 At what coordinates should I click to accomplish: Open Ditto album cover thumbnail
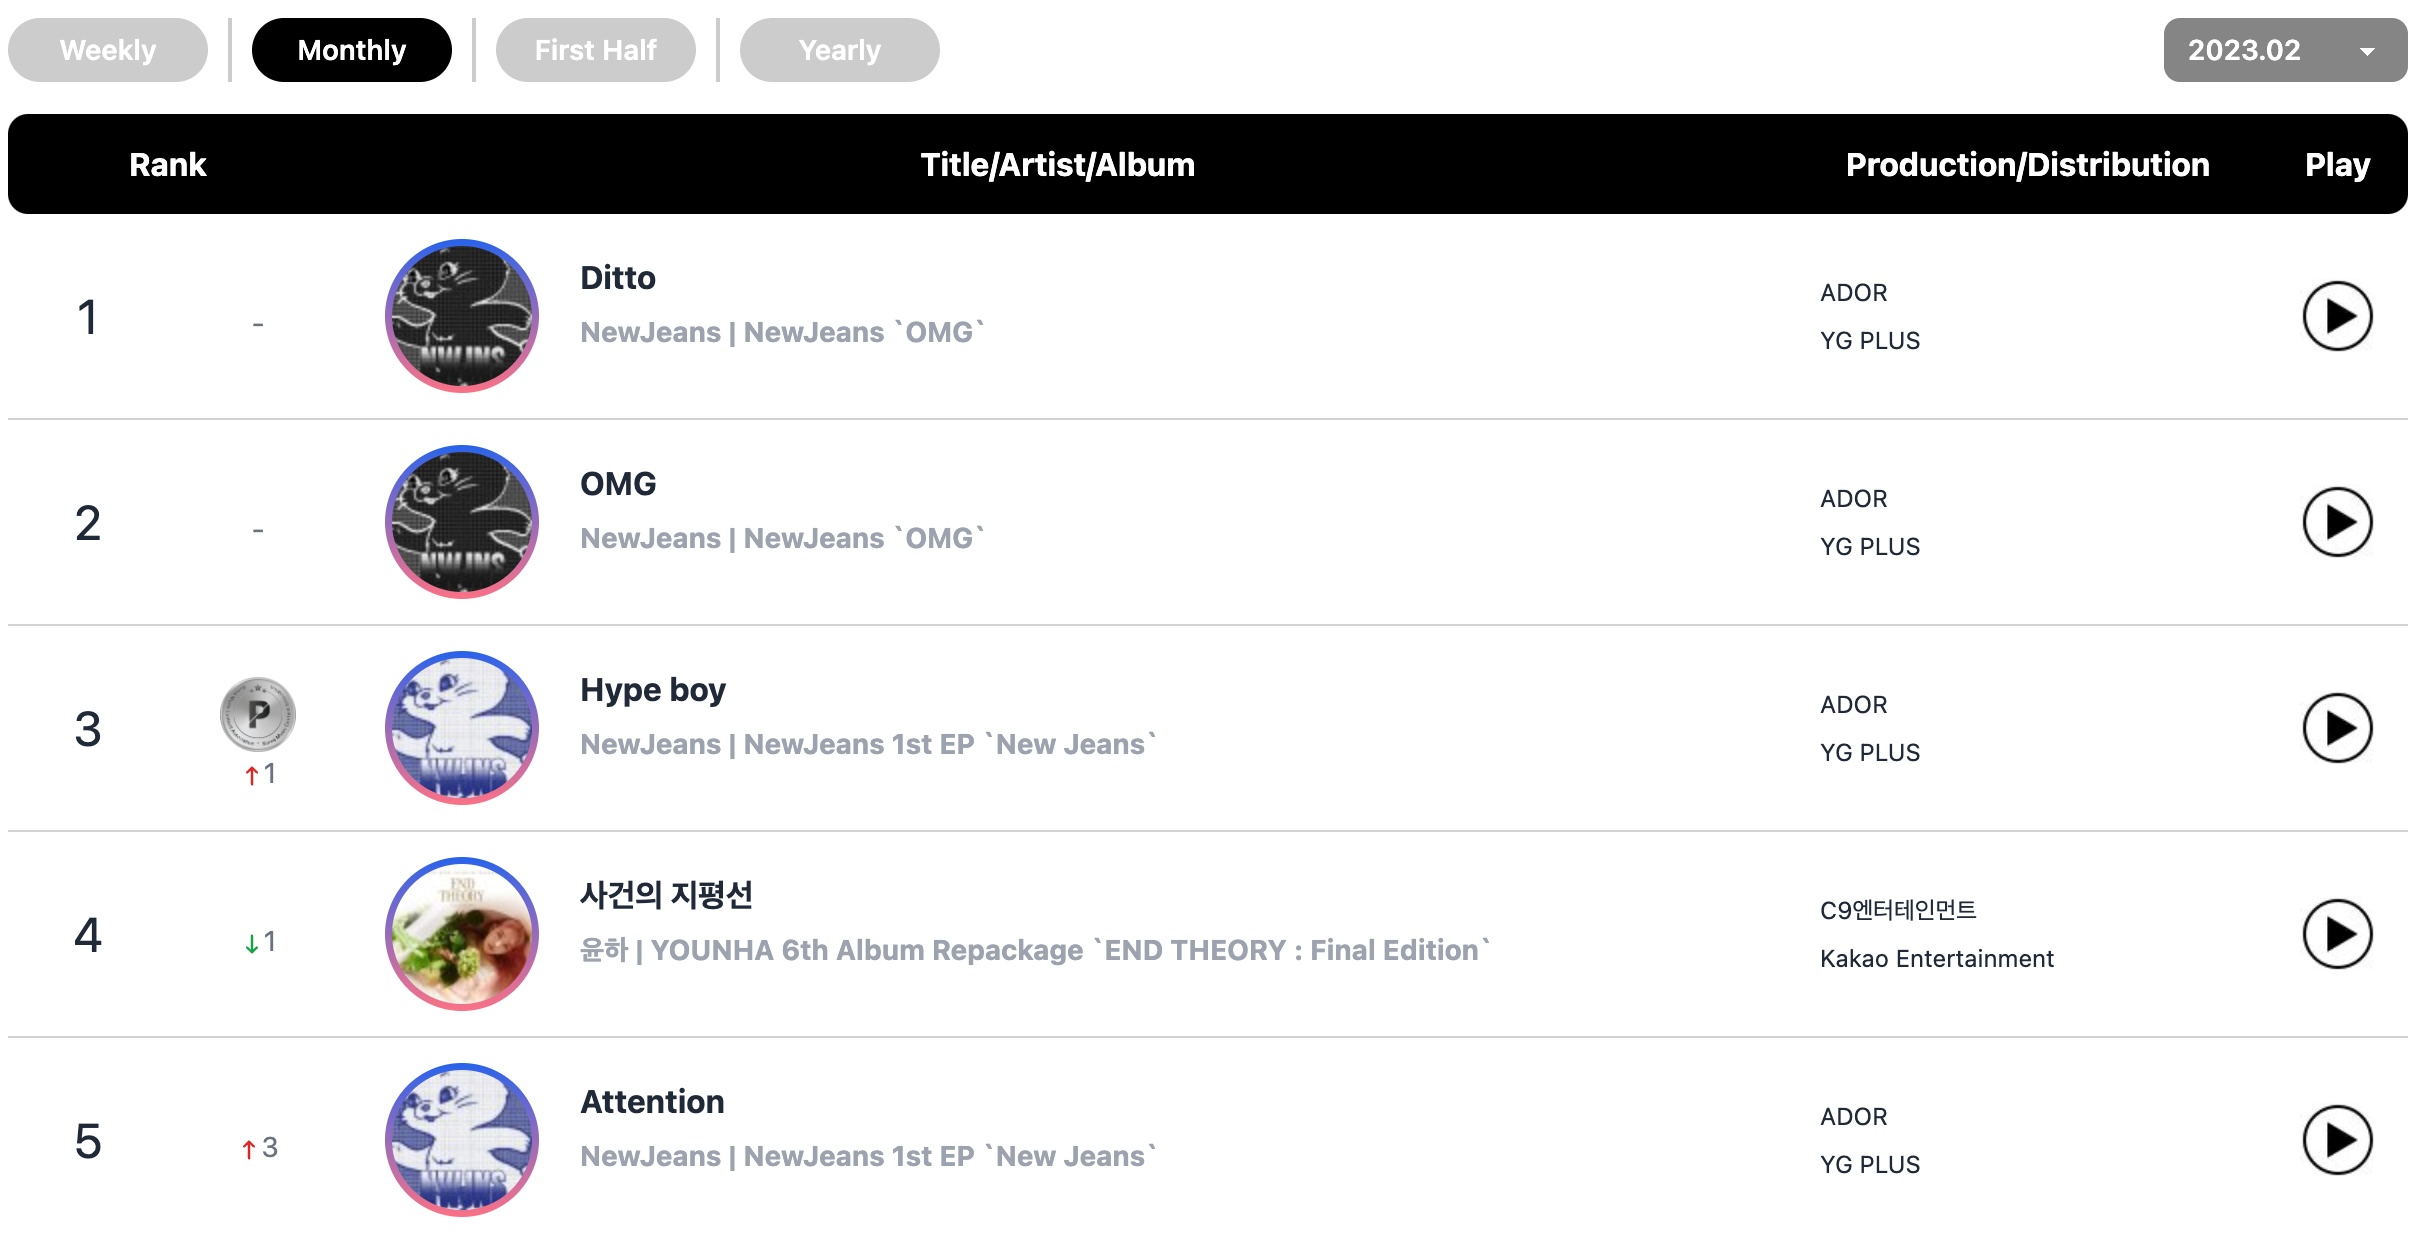coord(462,316)
